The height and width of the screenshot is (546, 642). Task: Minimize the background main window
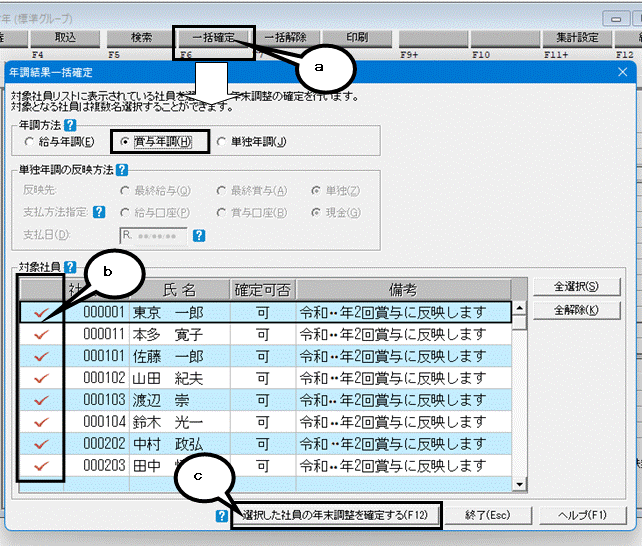pyautogui.click(x=616, y=19)
